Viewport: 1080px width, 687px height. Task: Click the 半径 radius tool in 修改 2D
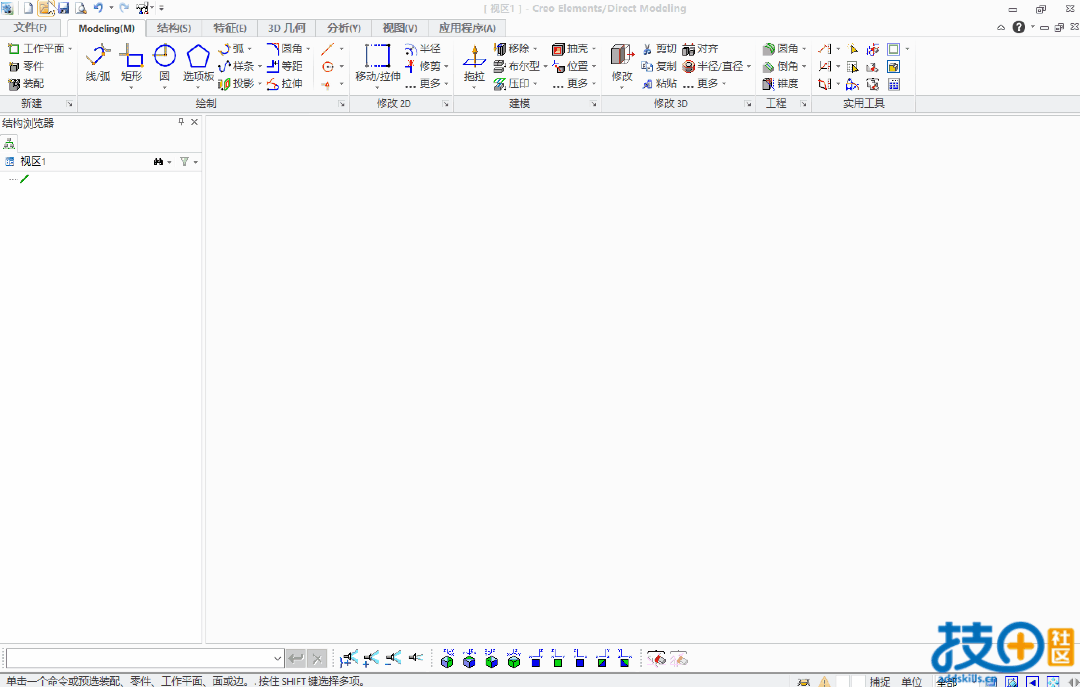[422, 49]
